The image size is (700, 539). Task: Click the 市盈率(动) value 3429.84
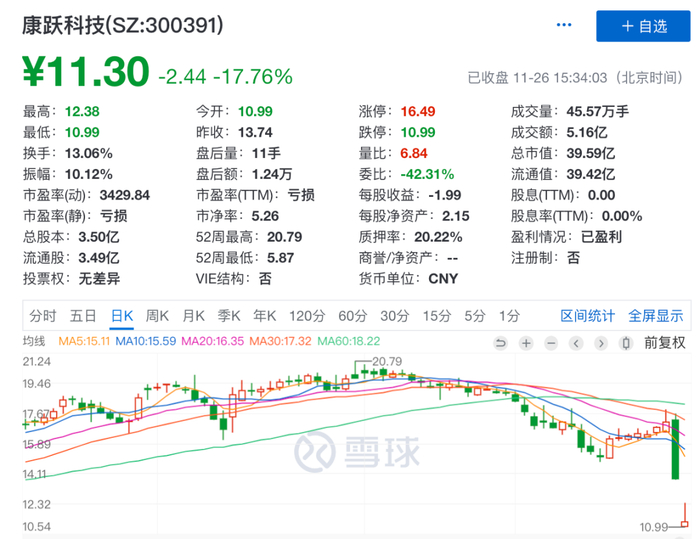(x=125, y=196)
